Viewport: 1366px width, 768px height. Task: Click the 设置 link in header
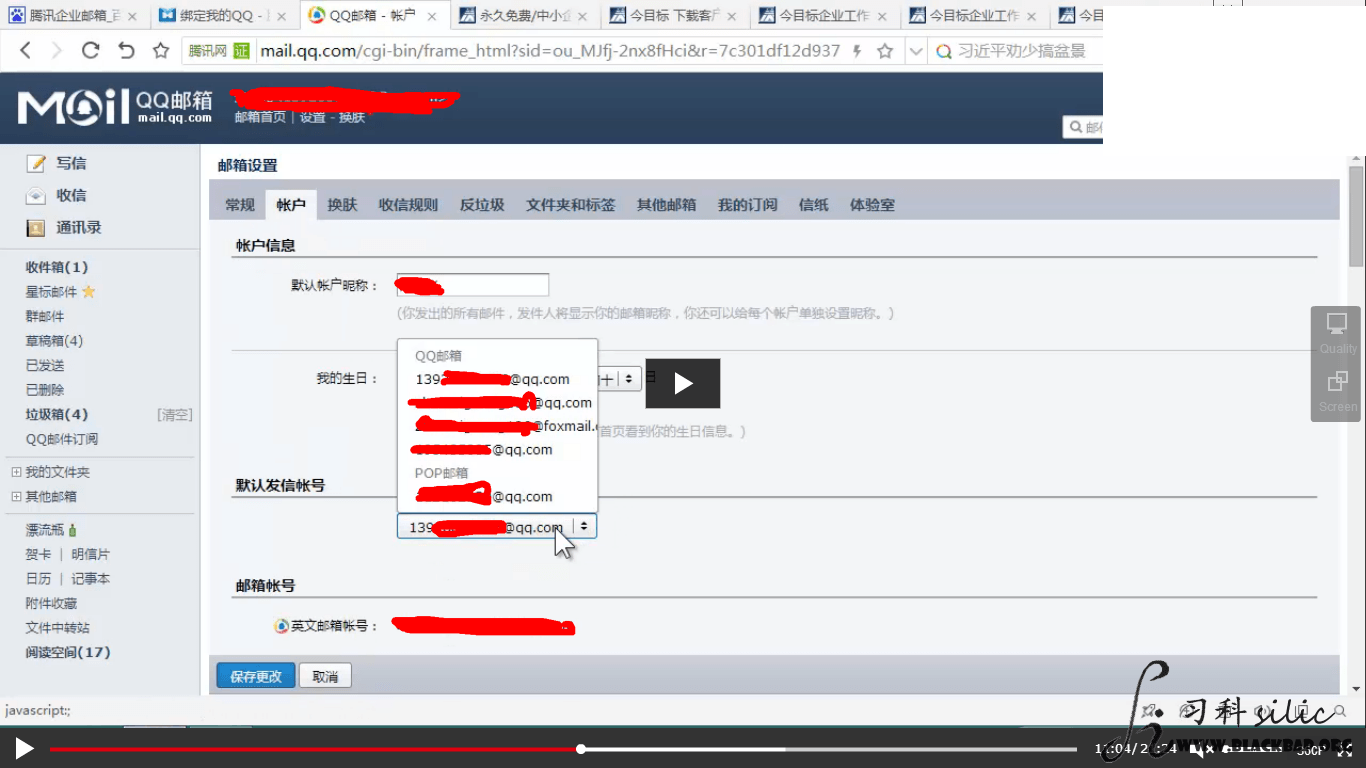coord(313,118)
